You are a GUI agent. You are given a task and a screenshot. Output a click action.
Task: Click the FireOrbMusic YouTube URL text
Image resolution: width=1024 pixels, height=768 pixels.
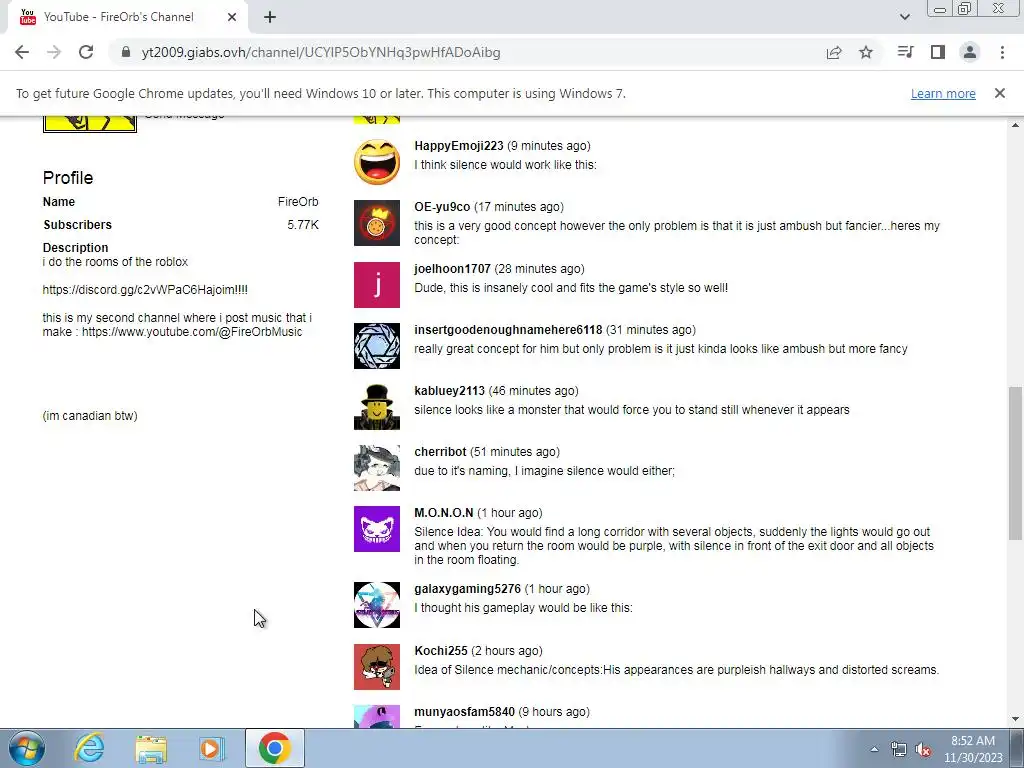(x=192, y=332)
